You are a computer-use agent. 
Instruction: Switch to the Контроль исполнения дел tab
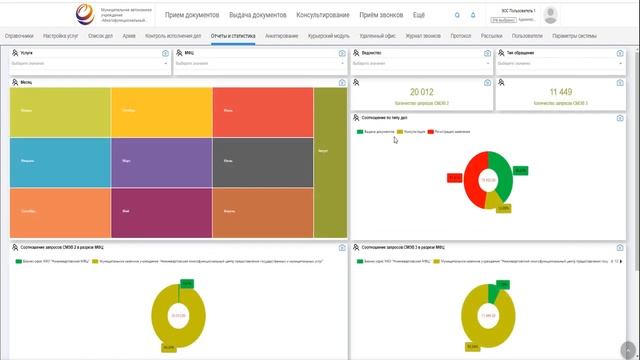(173, 36)
